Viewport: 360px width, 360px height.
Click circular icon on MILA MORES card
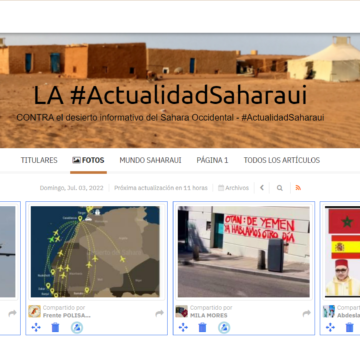coord(224,328)
